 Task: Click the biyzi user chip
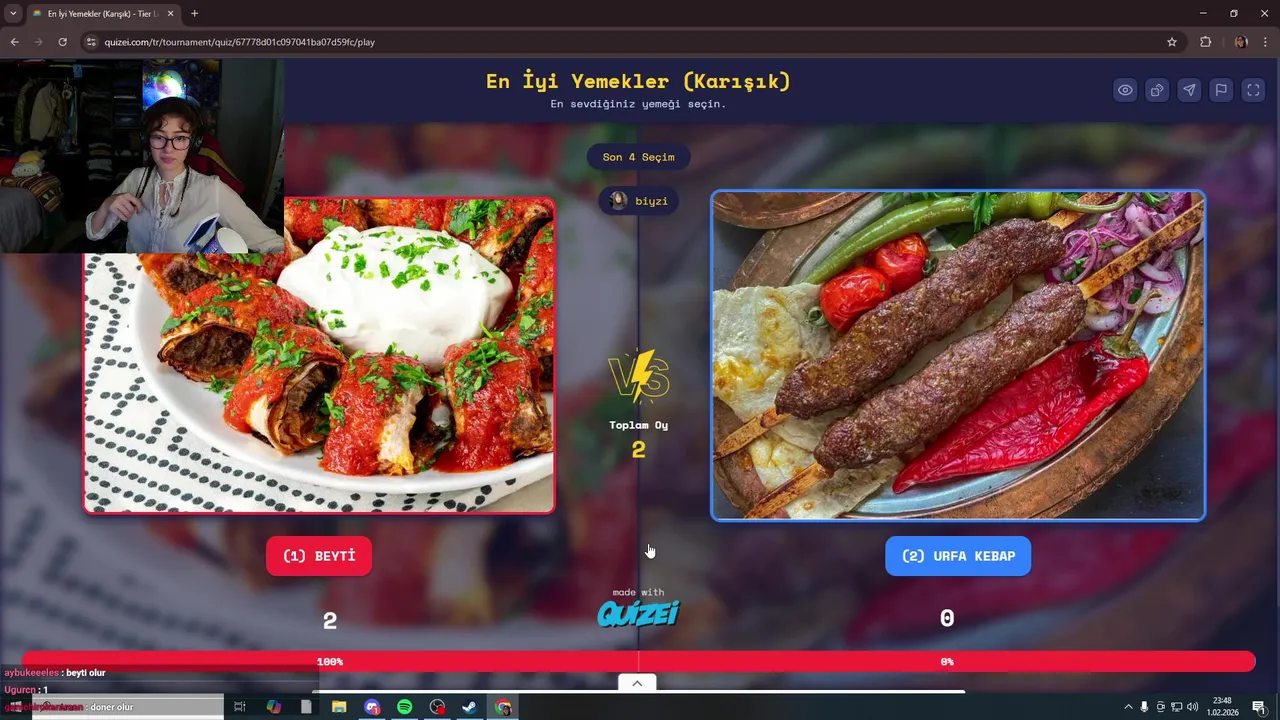(x=639, y=201)
